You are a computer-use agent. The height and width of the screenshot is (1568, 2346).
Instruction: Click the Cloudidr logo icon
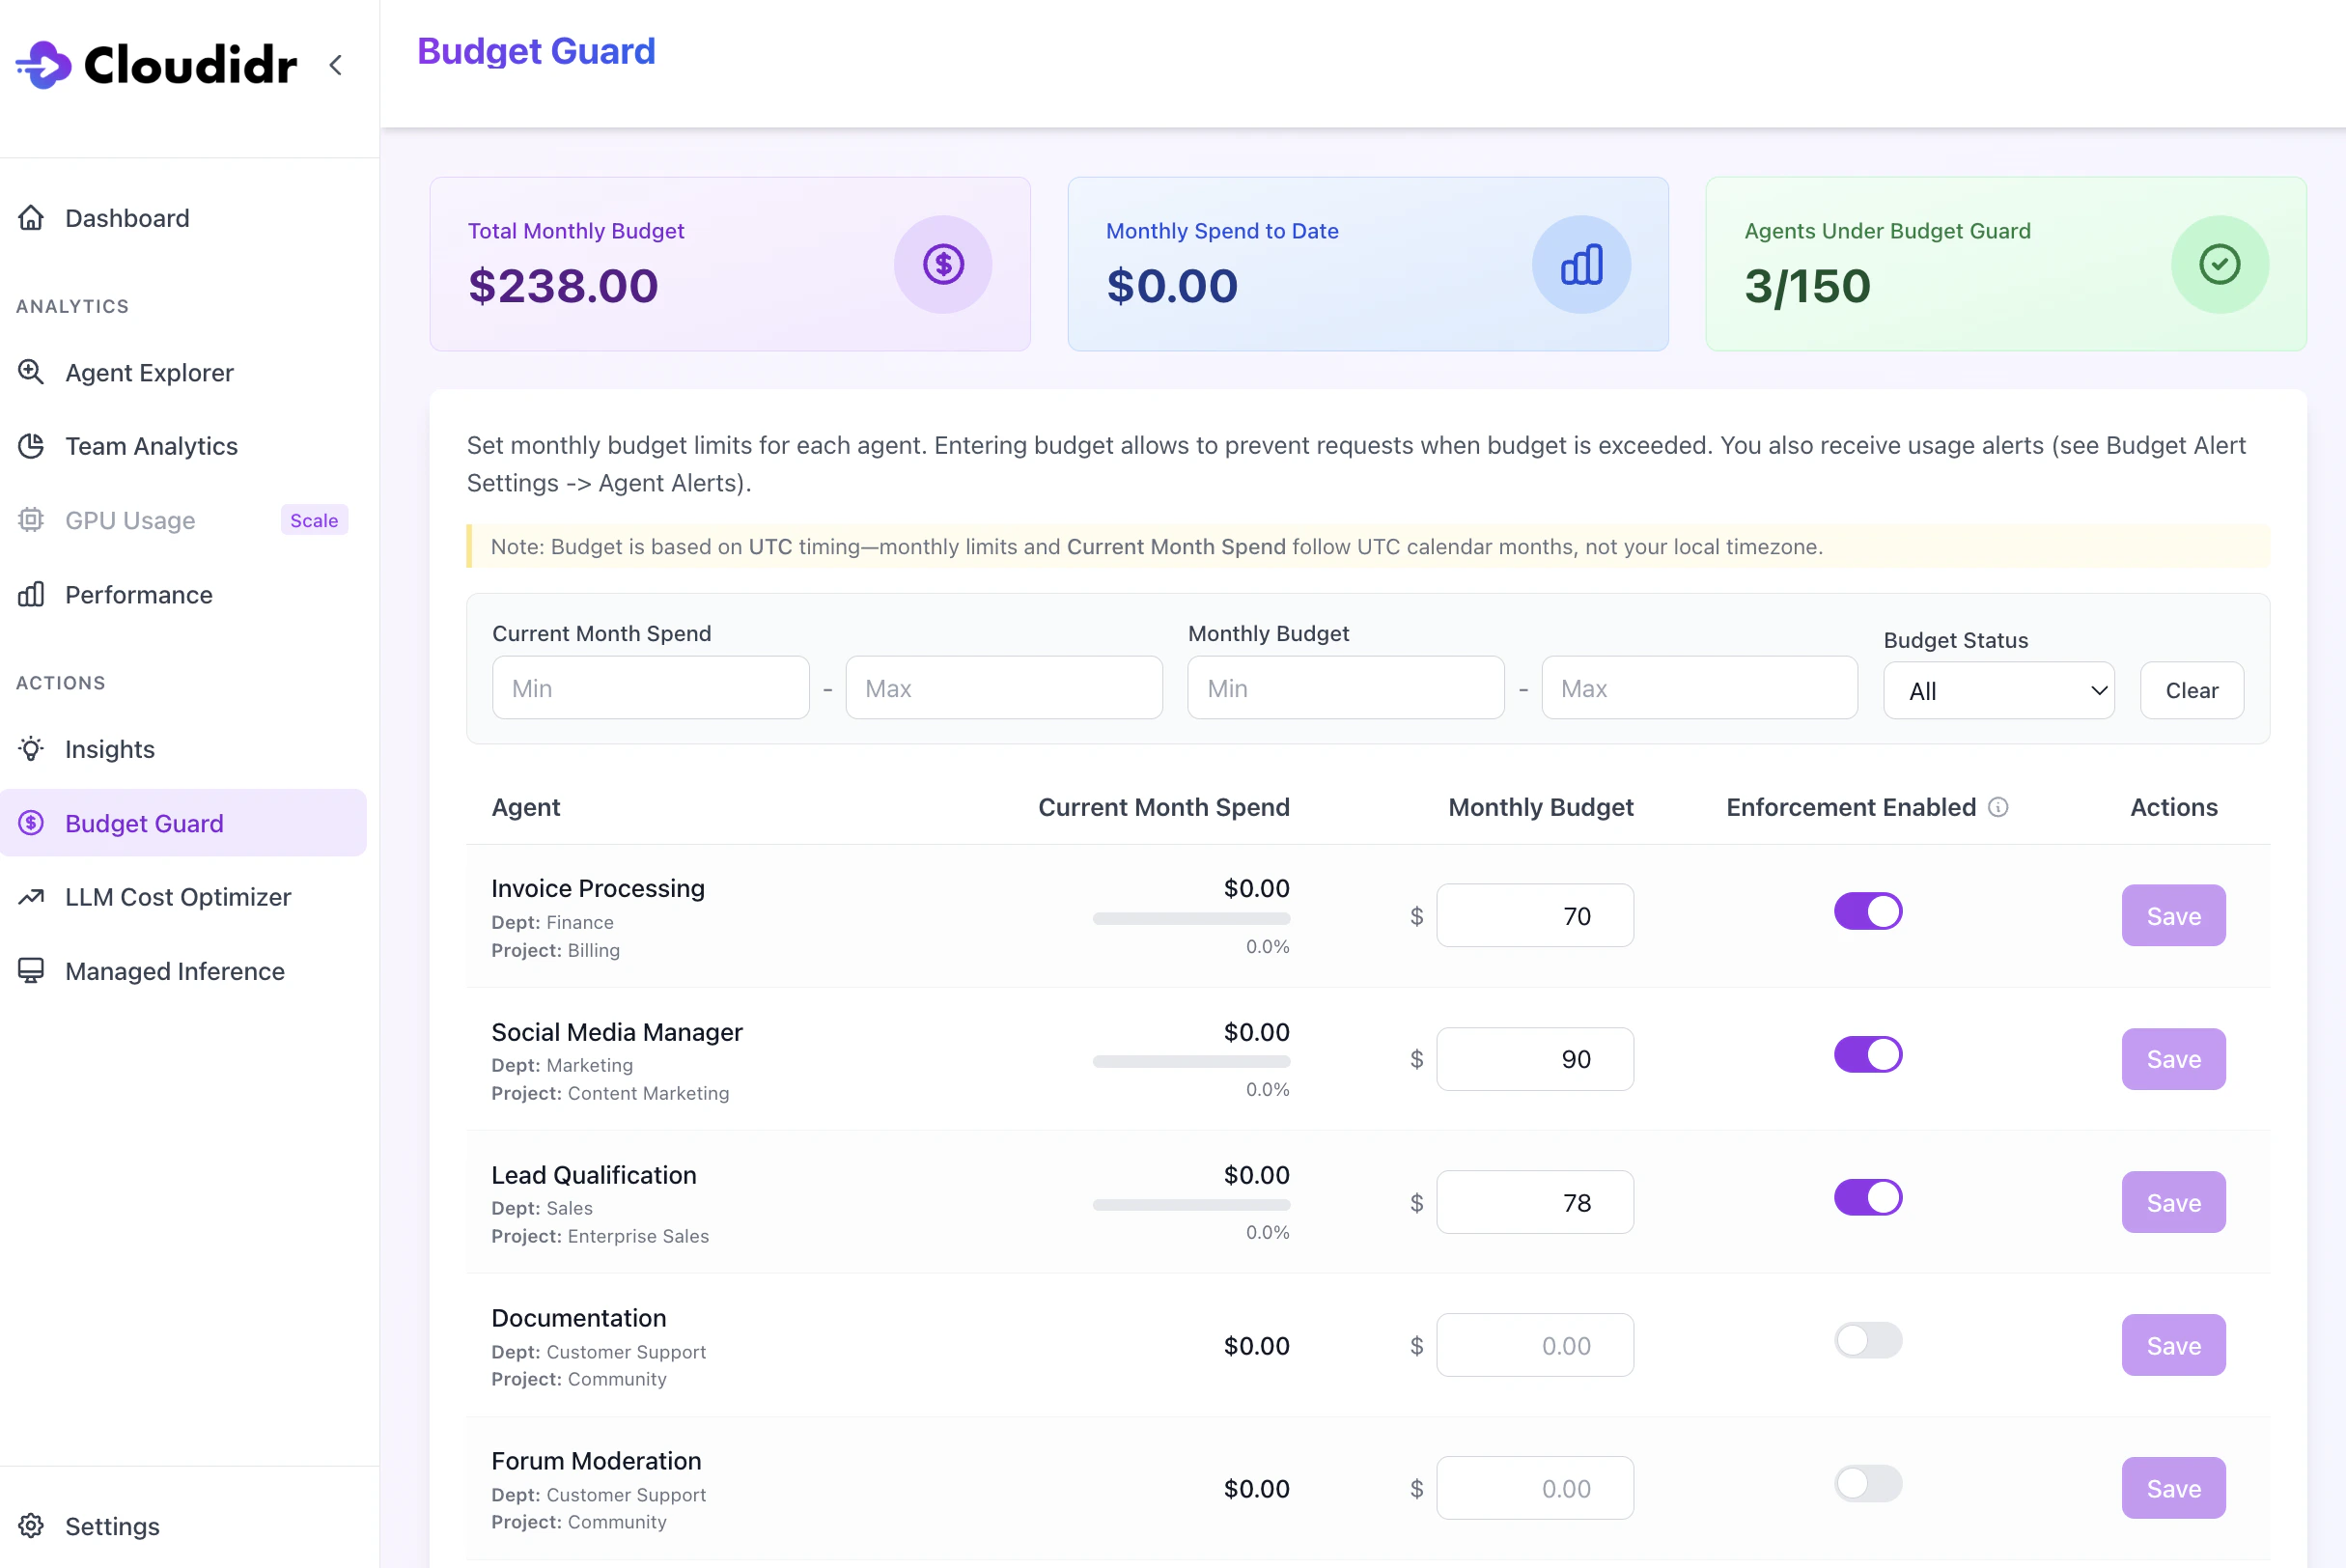pos(44,65)
